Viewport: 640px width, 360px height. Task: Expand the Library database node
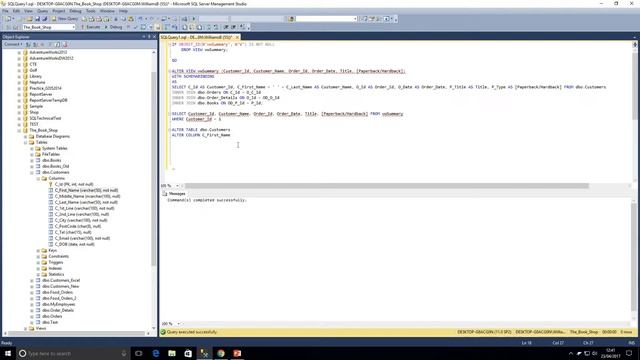pos(19,76)
